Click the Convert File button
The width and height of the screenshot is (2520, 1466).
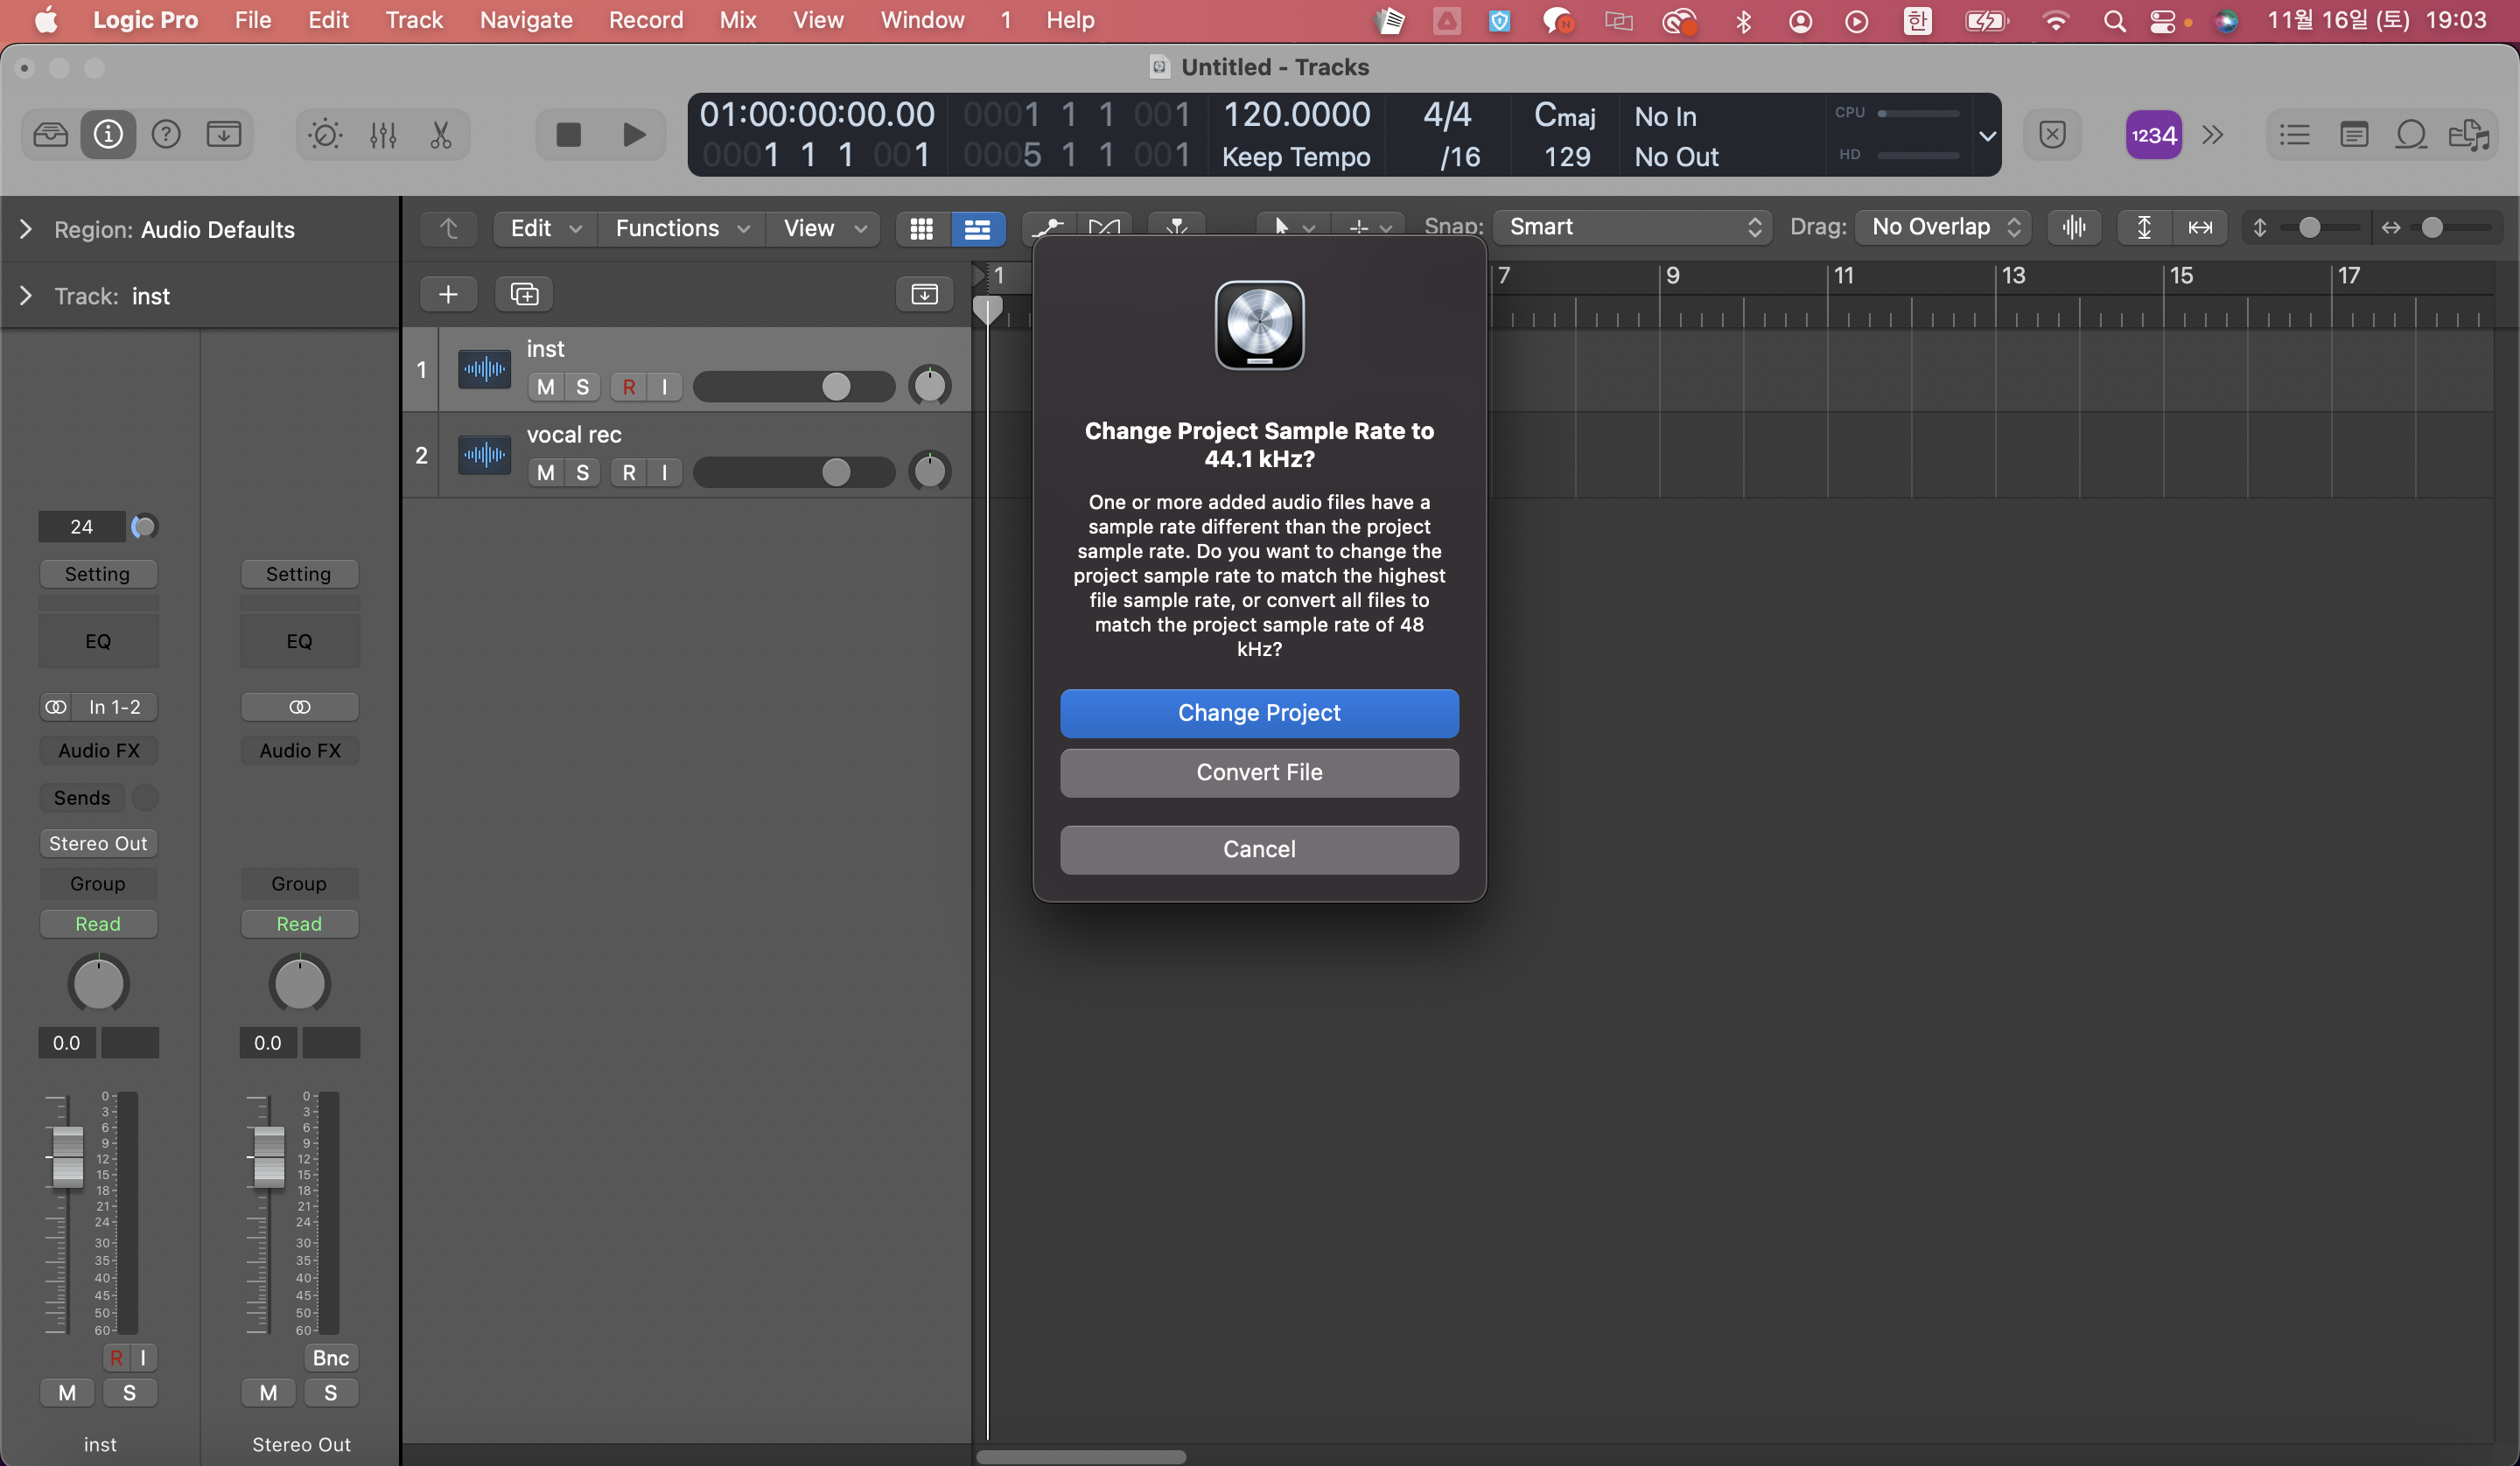pos(1259,772)
